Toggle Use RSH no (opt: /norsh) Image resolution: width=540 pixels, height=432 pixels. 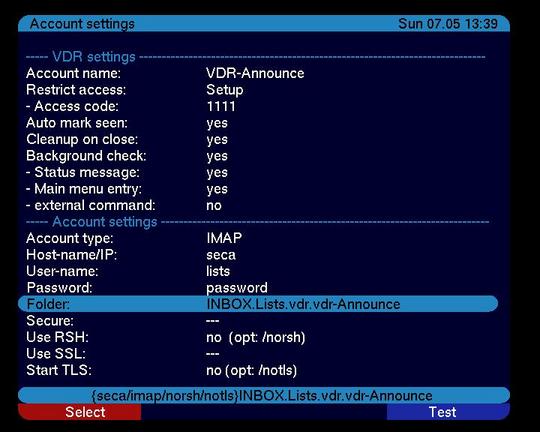(x=256, y=338)
